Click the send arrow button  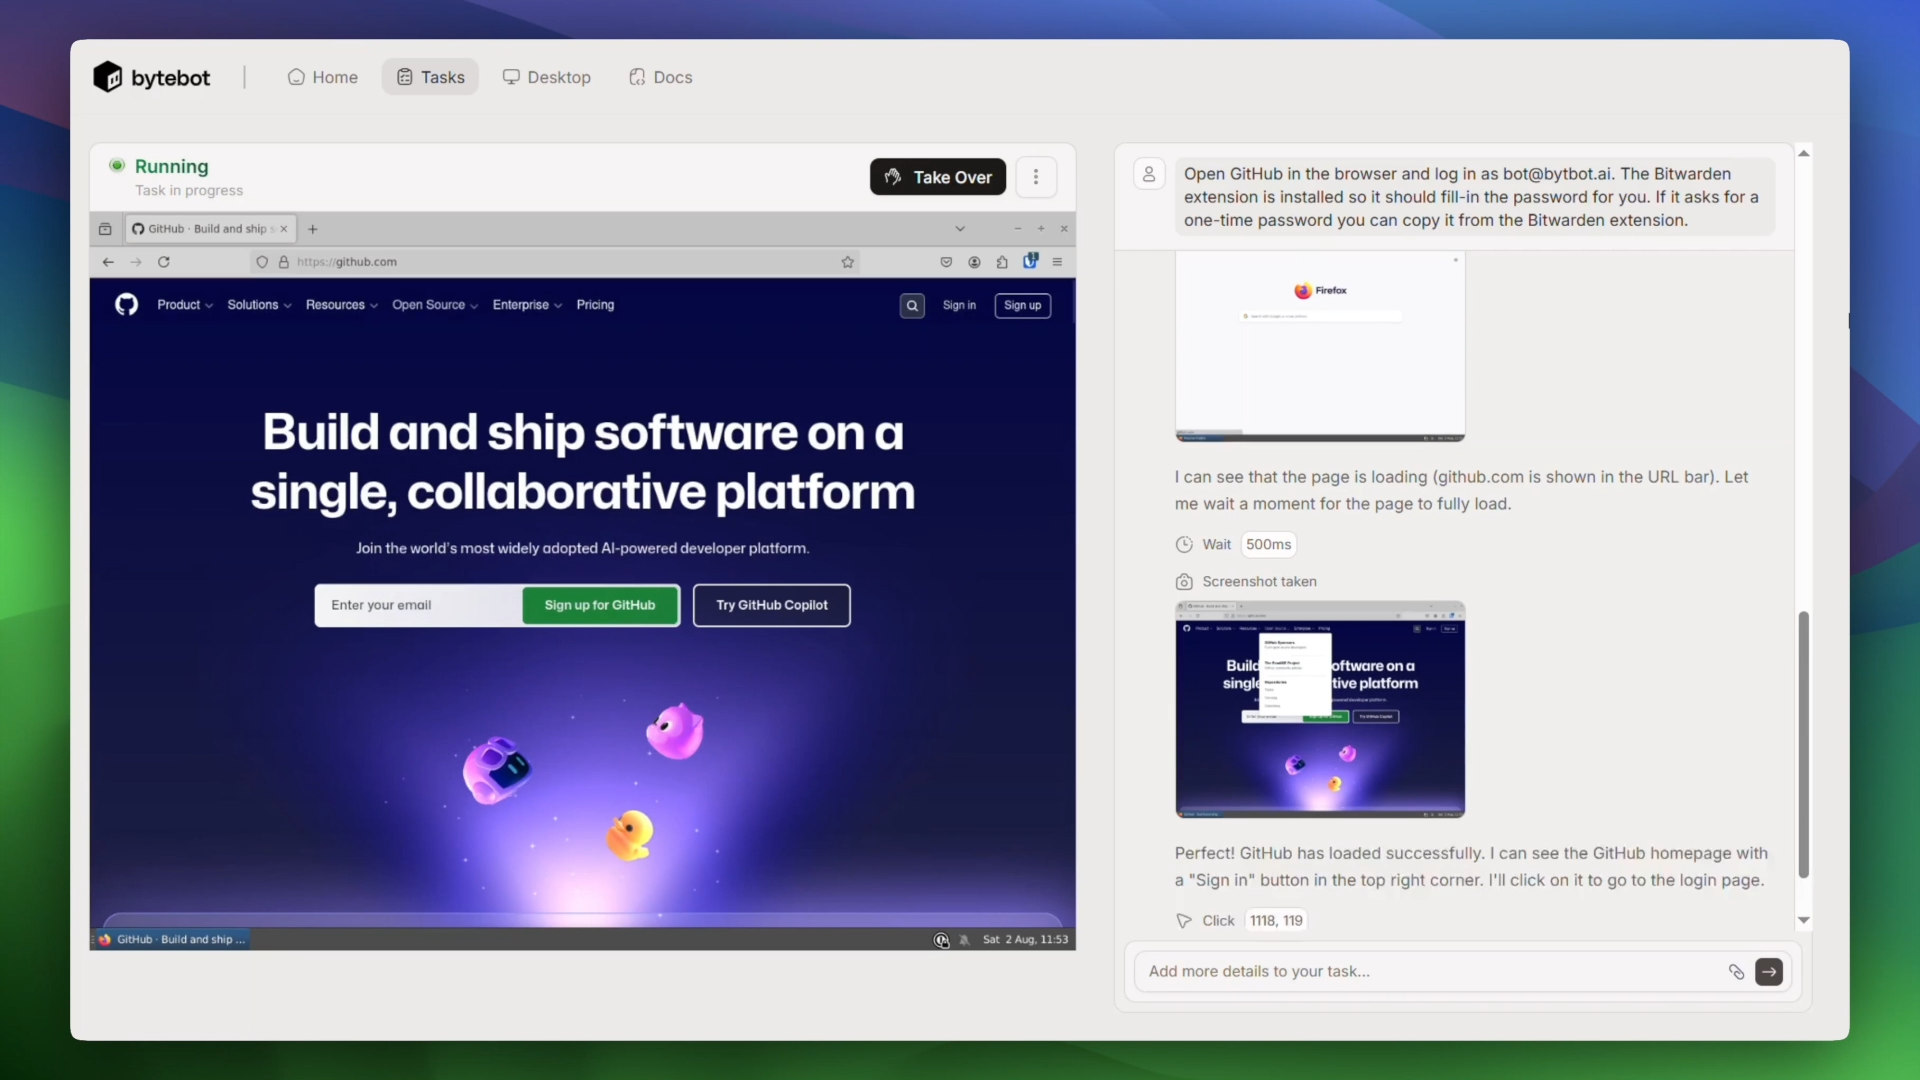pos(1769,972)
